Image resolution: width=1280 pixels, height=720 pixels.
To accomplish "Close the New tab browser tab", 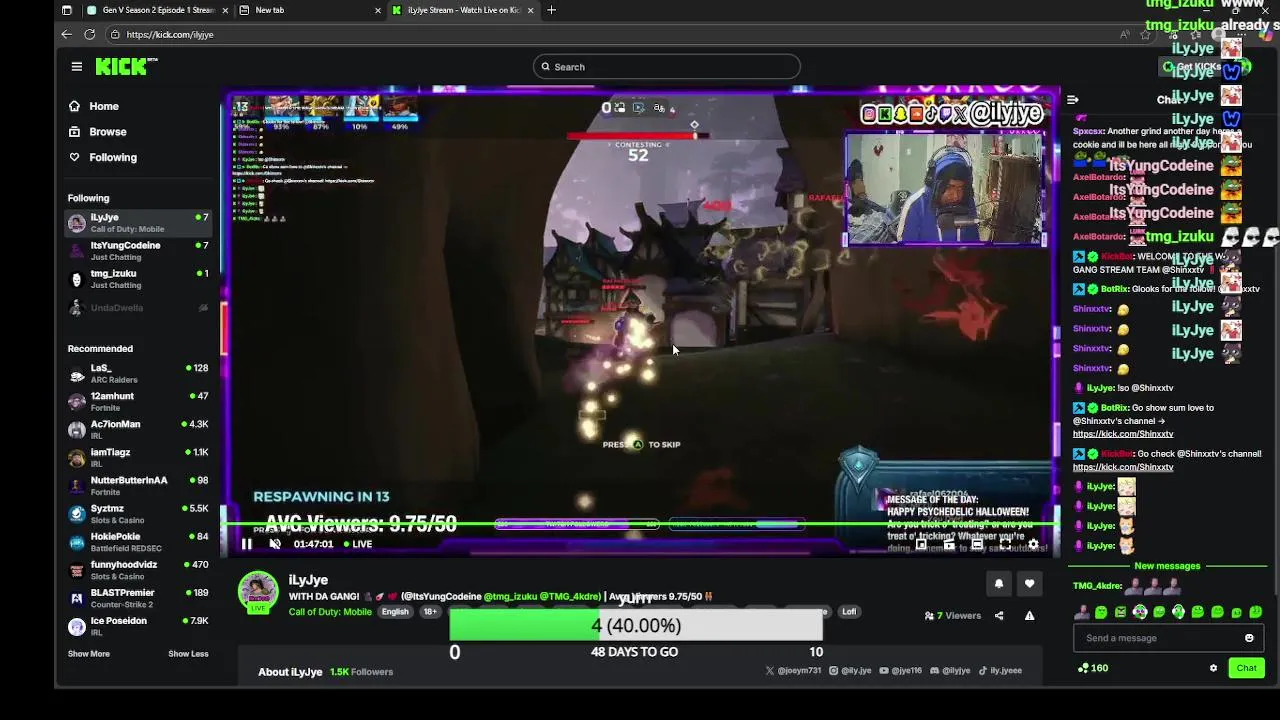I will (x=378, y=10).
